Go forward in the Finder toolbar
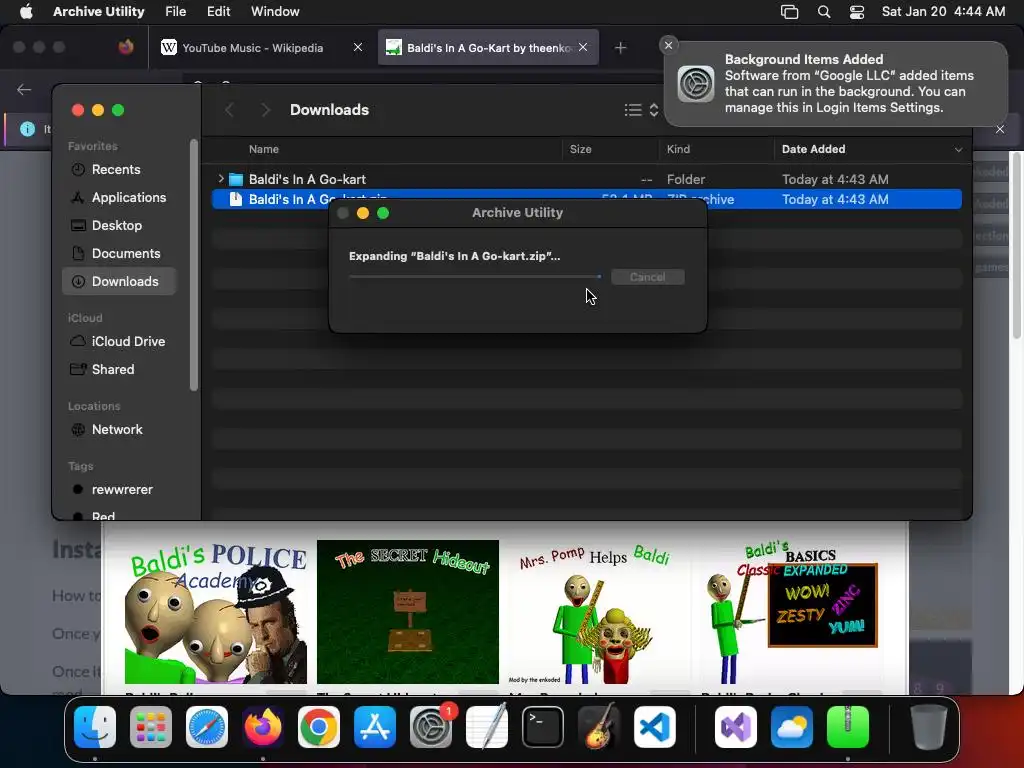Screen dimensions: 1024x768 265,110
